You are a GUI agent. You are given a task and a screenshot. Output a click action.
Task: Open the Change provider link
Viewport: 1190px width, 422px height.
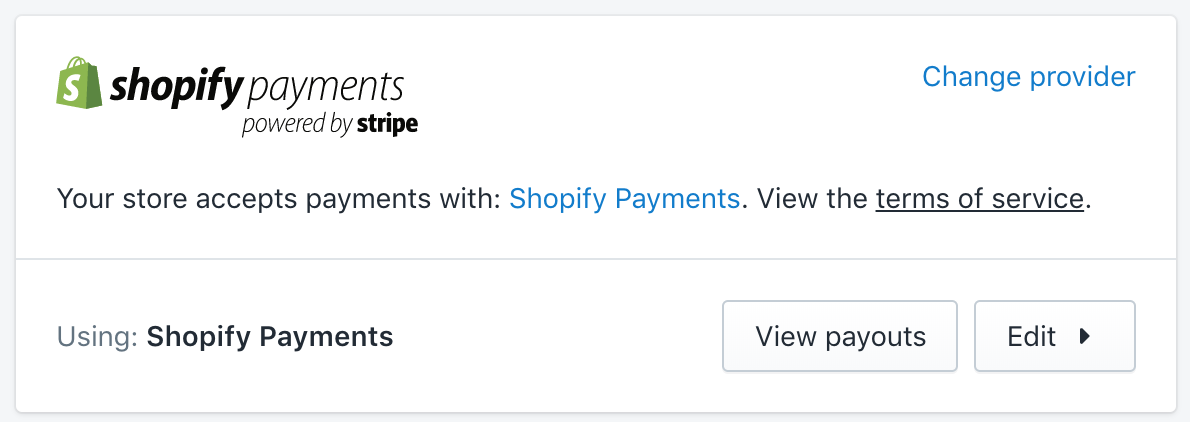(1028, 77)
